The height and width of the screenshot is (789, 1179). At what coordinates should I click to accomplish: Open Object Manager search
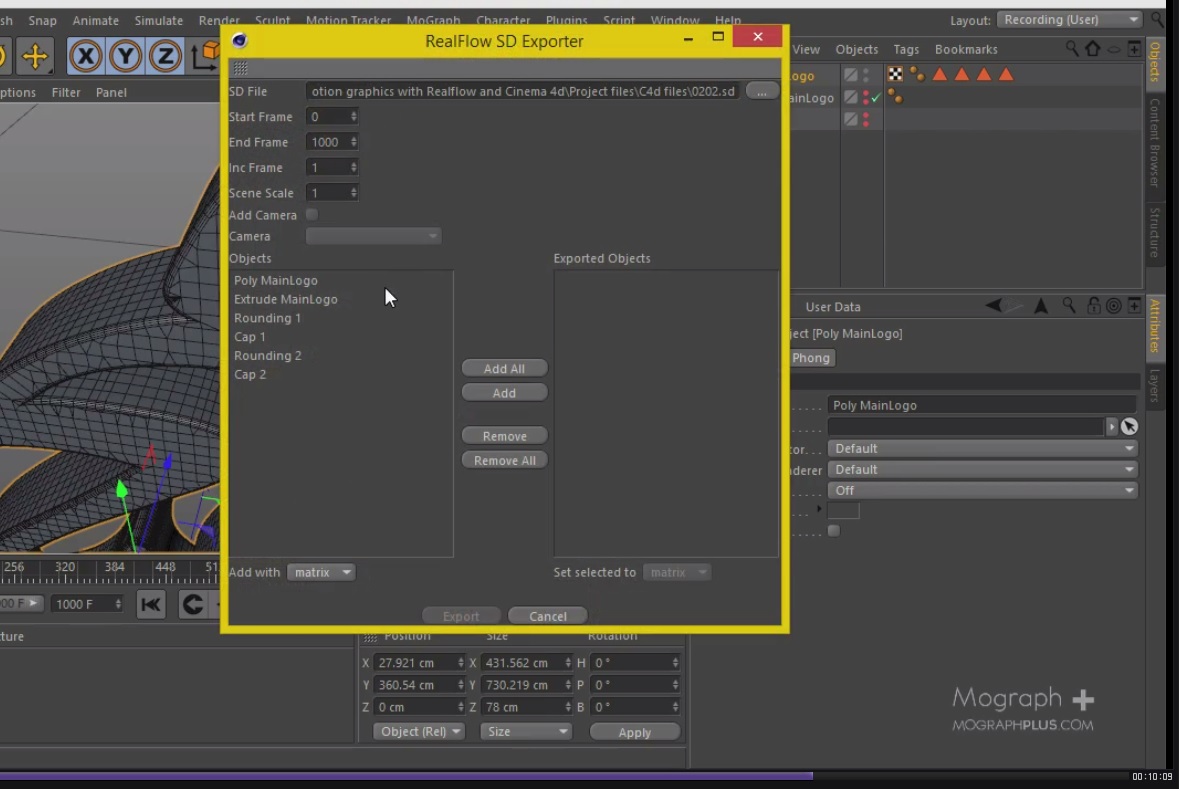point(1071,50)
